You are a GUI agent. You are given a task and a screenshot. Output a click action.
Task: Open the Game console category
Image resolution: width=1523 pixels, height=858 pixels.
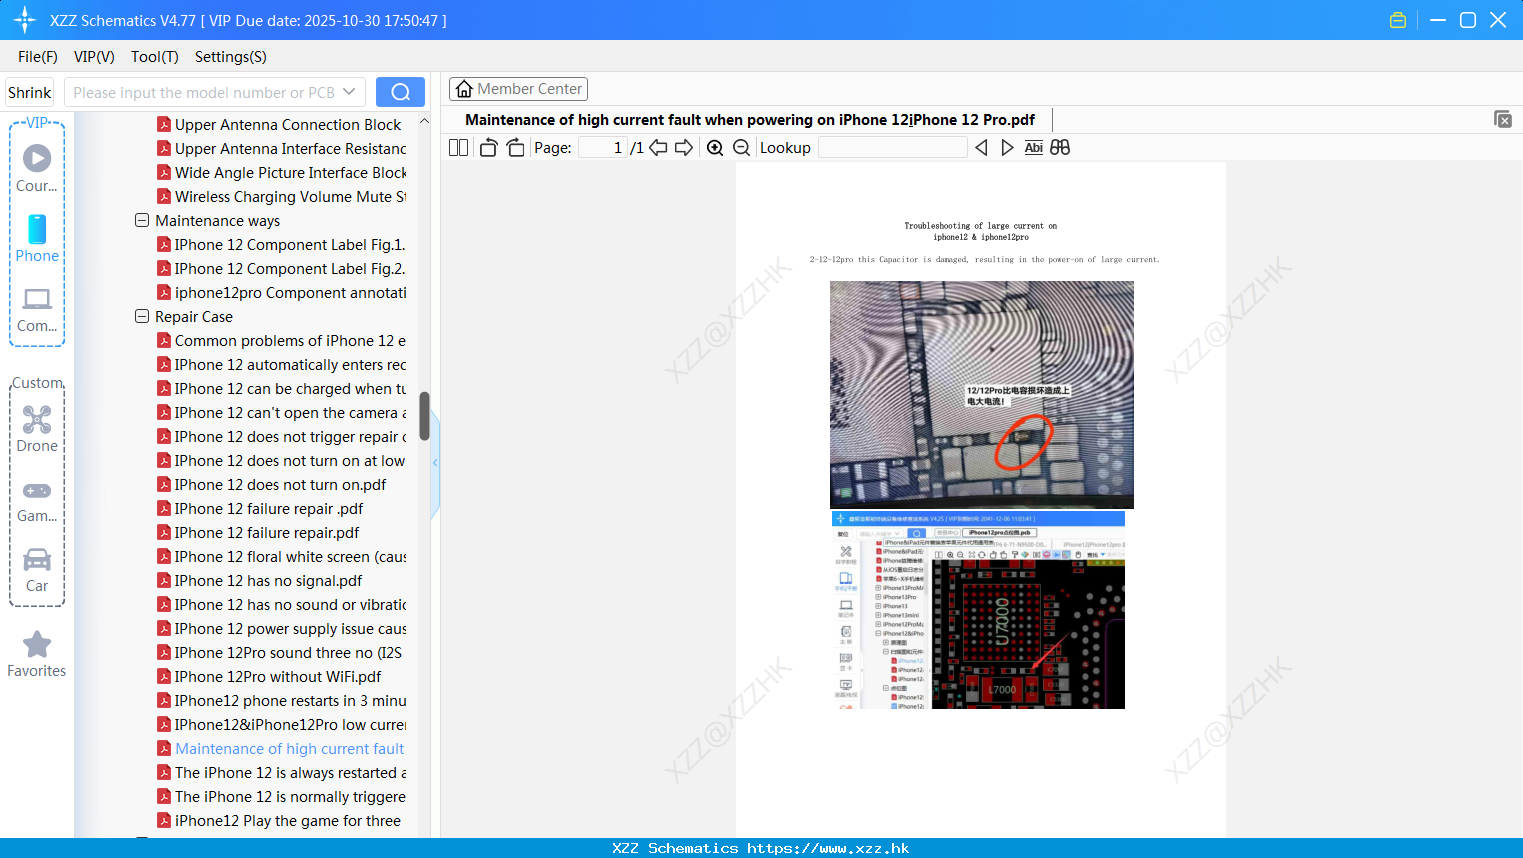click(37, 500)
